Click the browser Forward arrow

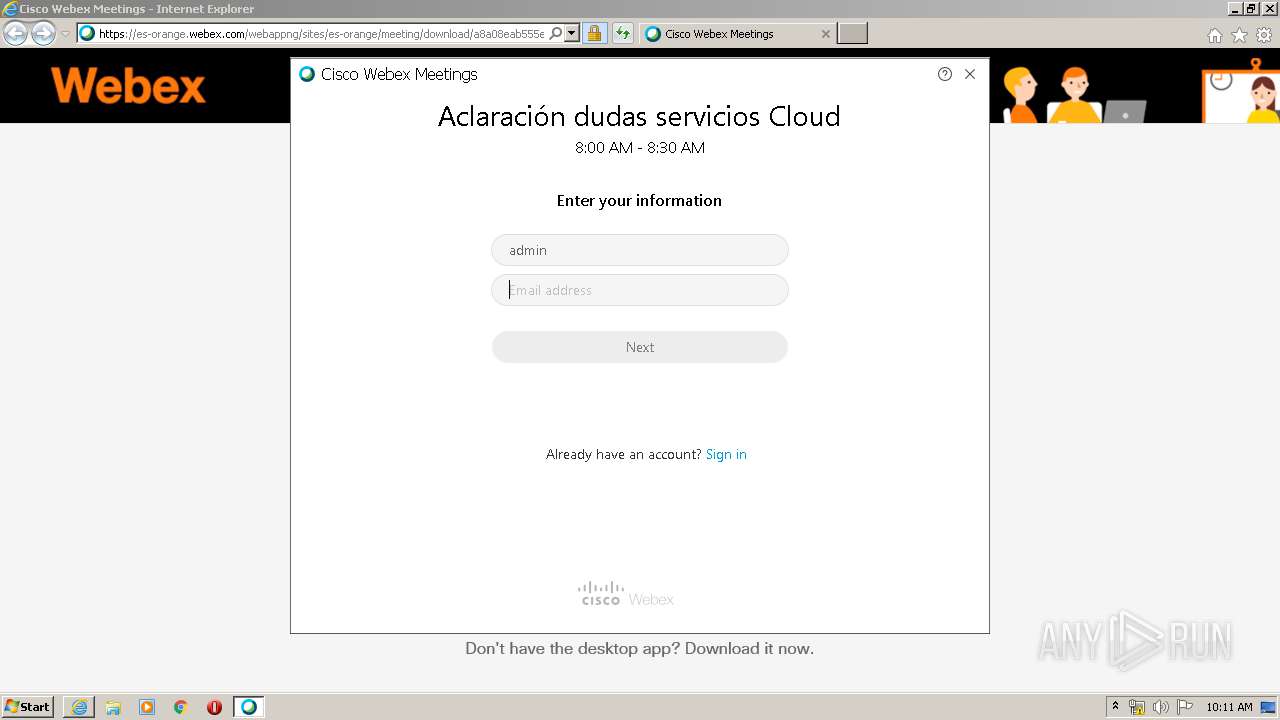point(43,34)
